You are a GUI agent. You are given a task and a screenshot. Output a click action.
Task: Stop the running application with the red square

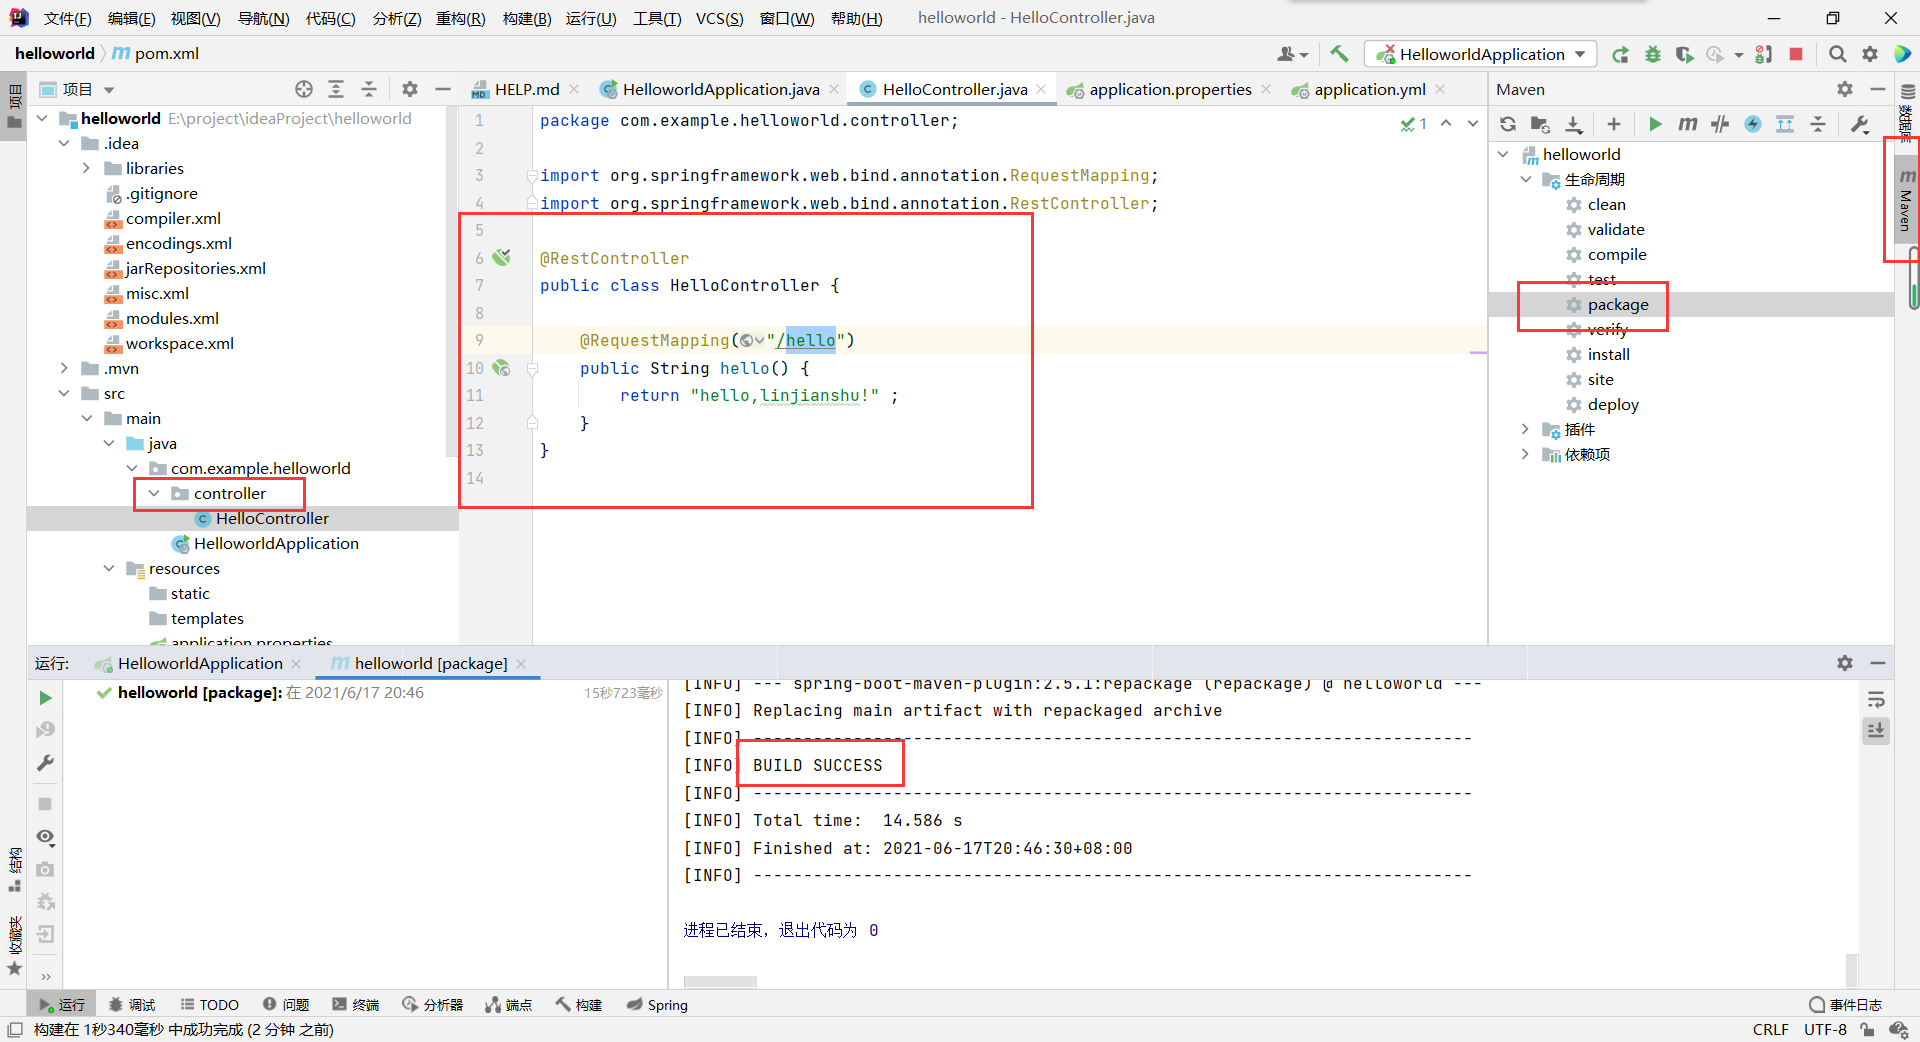[1796, 54]
